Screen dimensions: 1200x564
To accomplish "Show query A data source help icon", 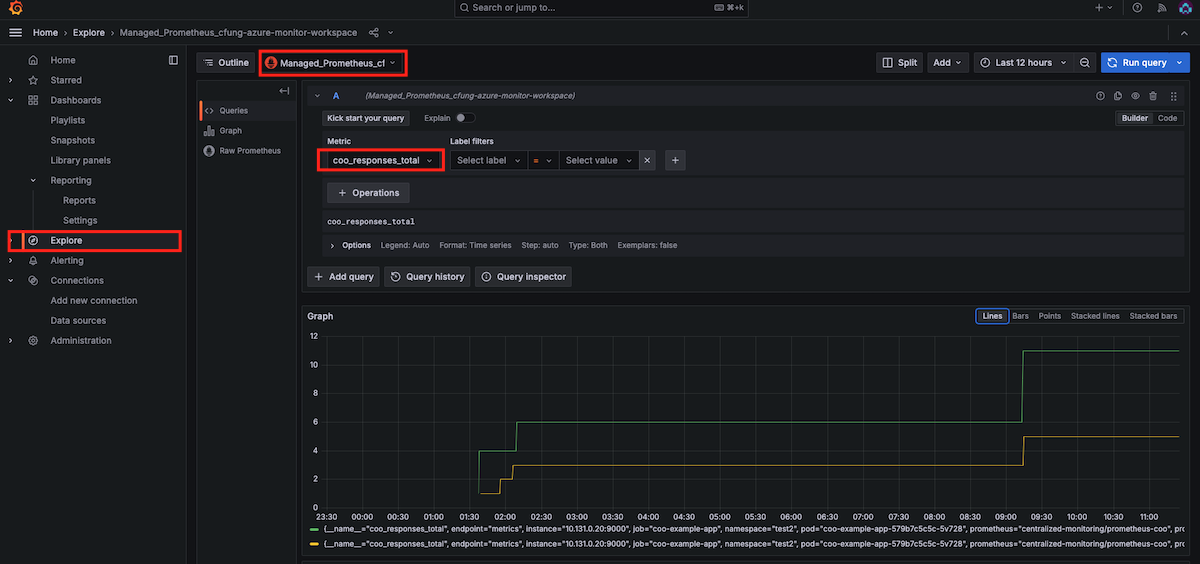I will click(1101, 96).
